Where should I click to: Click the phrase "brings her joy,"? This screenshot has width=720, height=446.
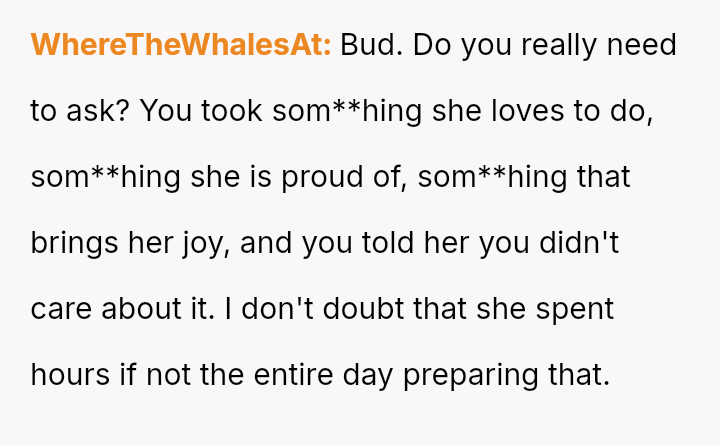(128, 243)
